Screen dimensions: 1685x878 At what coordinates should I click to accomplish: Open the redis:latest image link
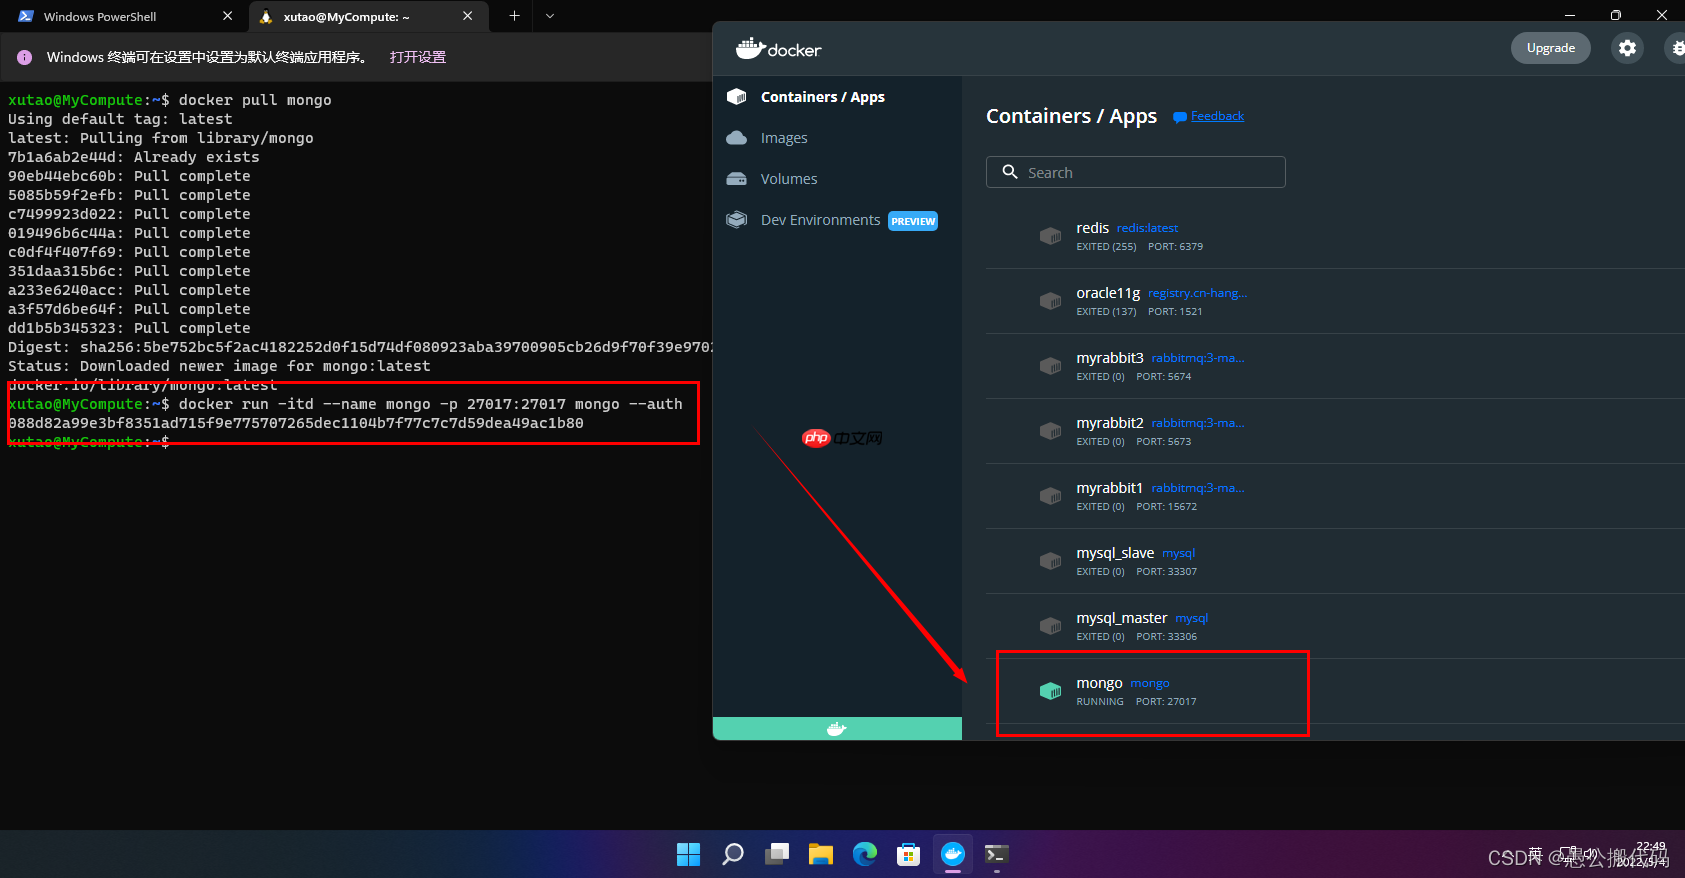click(1147, 228)
